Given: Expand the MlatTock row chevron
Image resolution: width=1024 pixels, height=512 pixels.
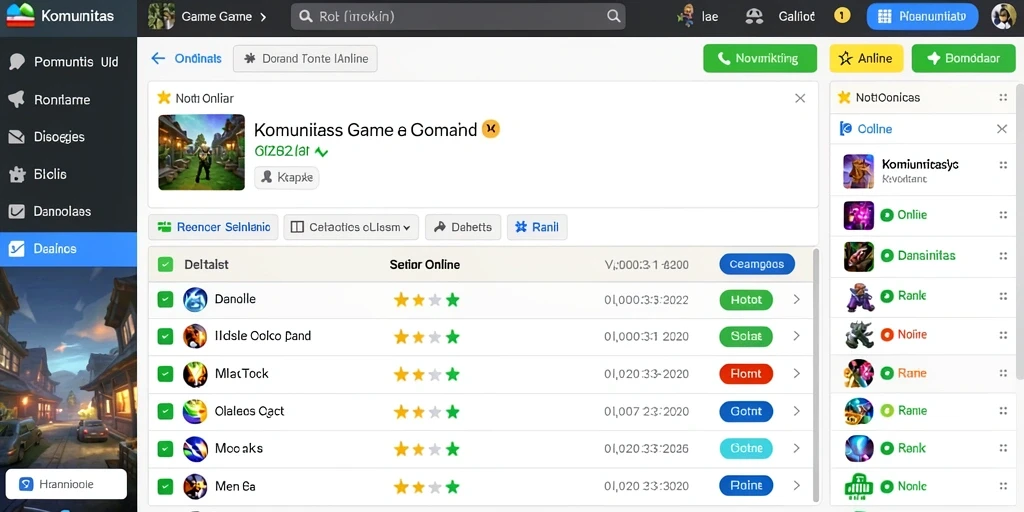Looking at the screenshot, I should click(x=796, y=374).
